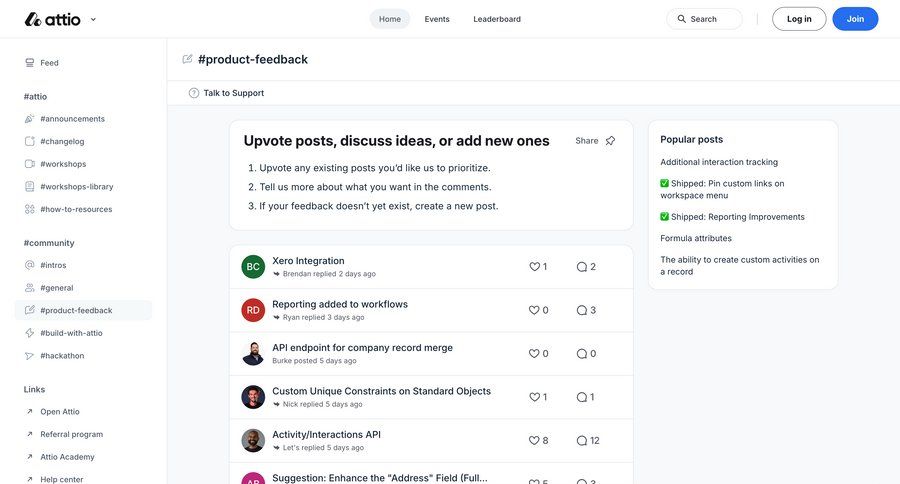Viewport: 900px width, 484px height.
Task: Open the Formula attributes popular post
Action: (696, 238)
